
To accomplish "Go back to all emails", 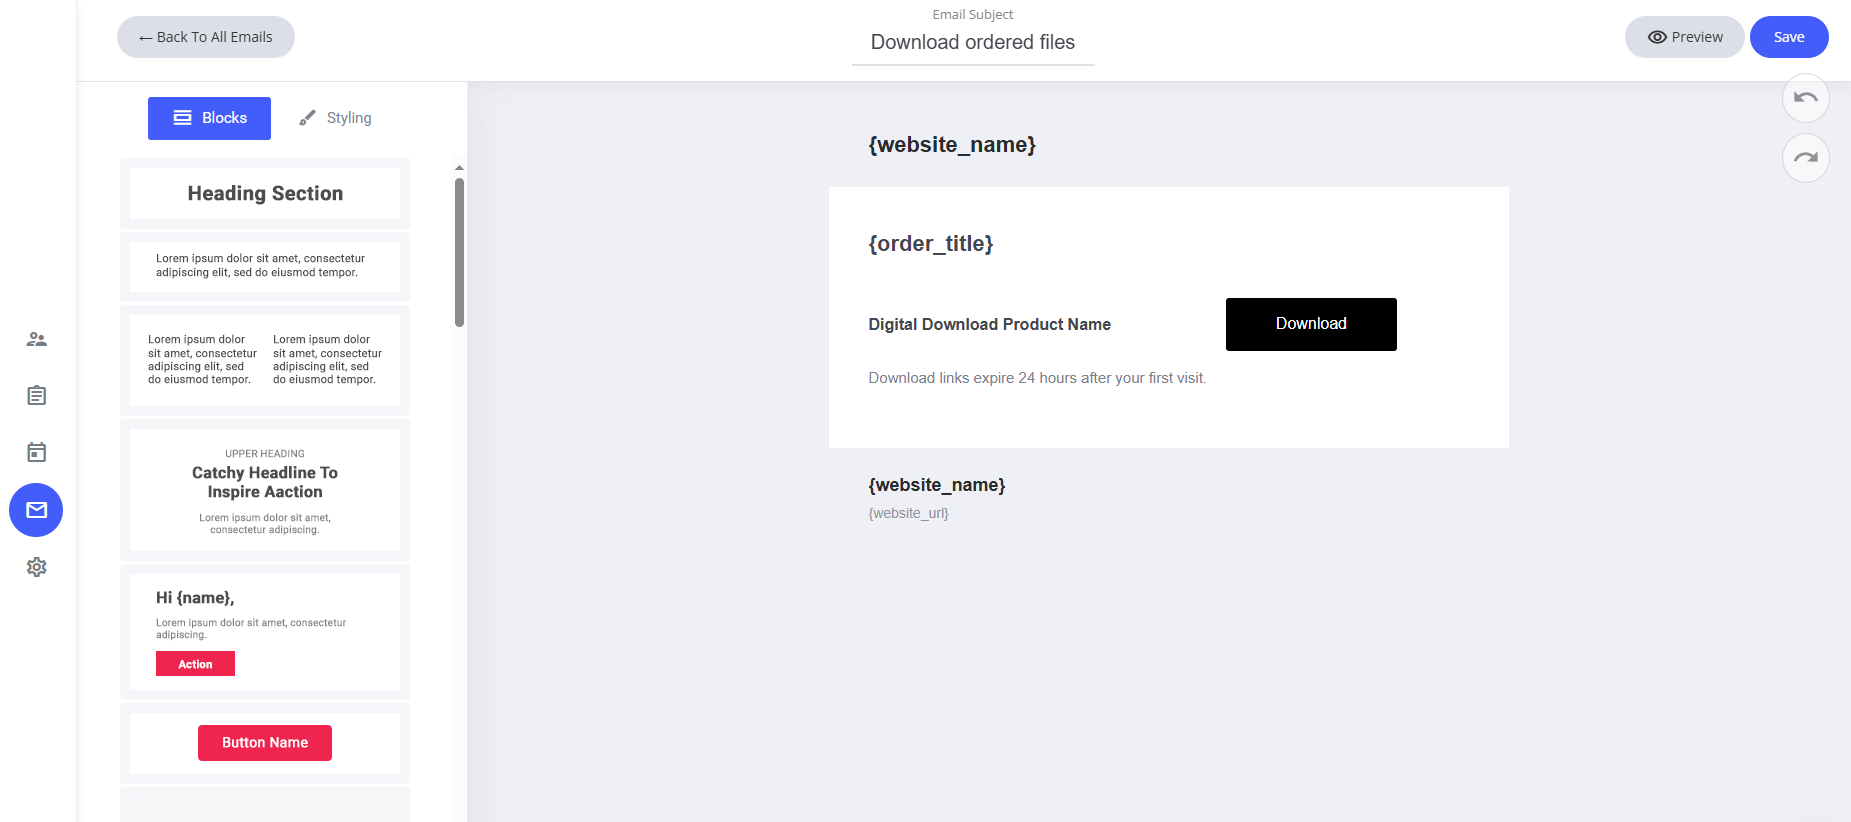I will [205, 37].
